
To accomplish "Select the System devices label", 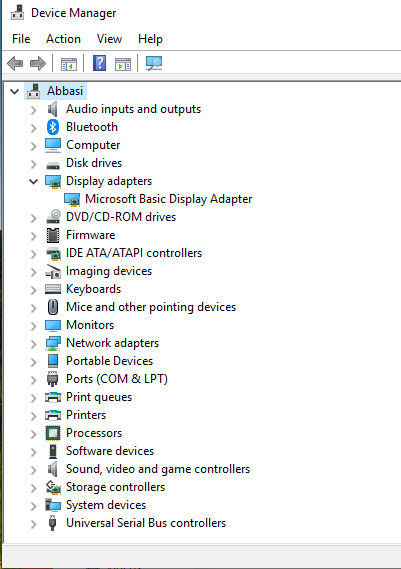I will click(106, 505).
